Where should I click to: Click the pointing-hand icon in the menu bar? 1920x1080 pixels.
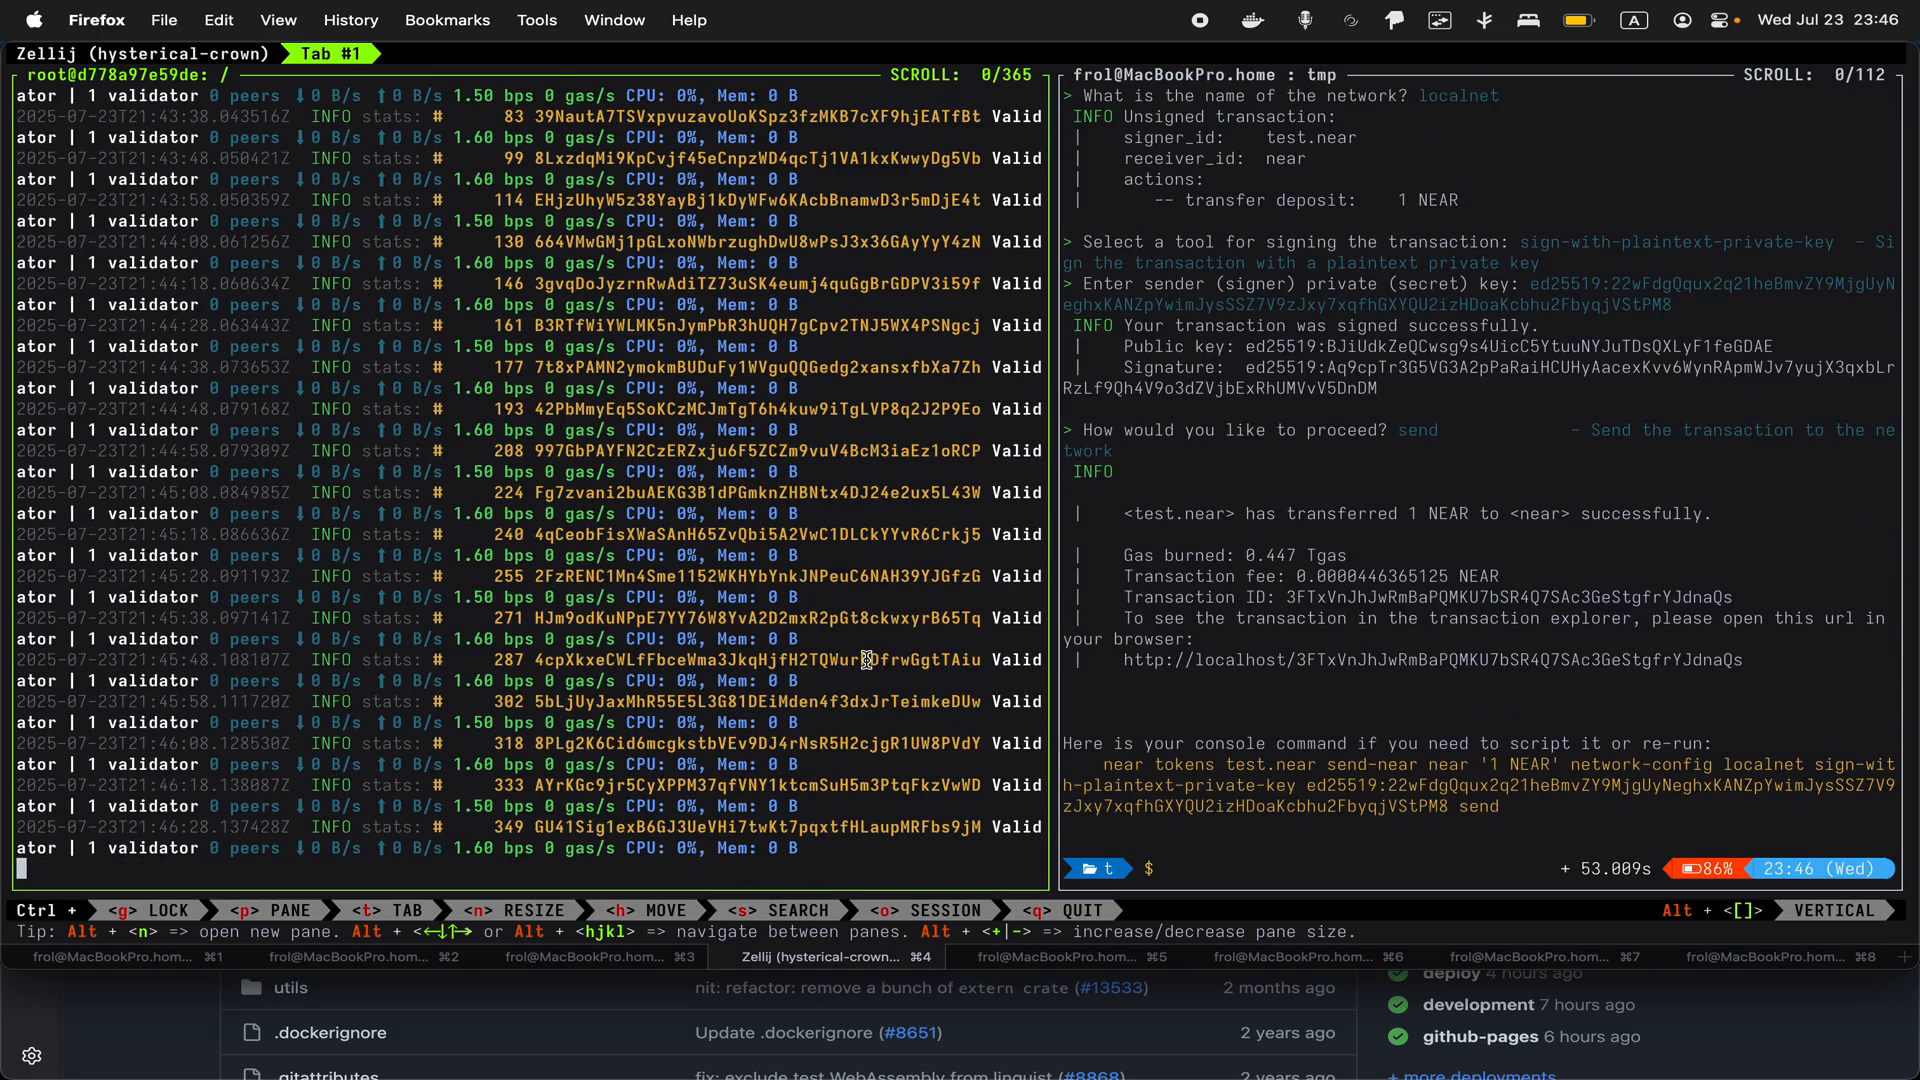pyautogui.click(x=1394, y=20)
